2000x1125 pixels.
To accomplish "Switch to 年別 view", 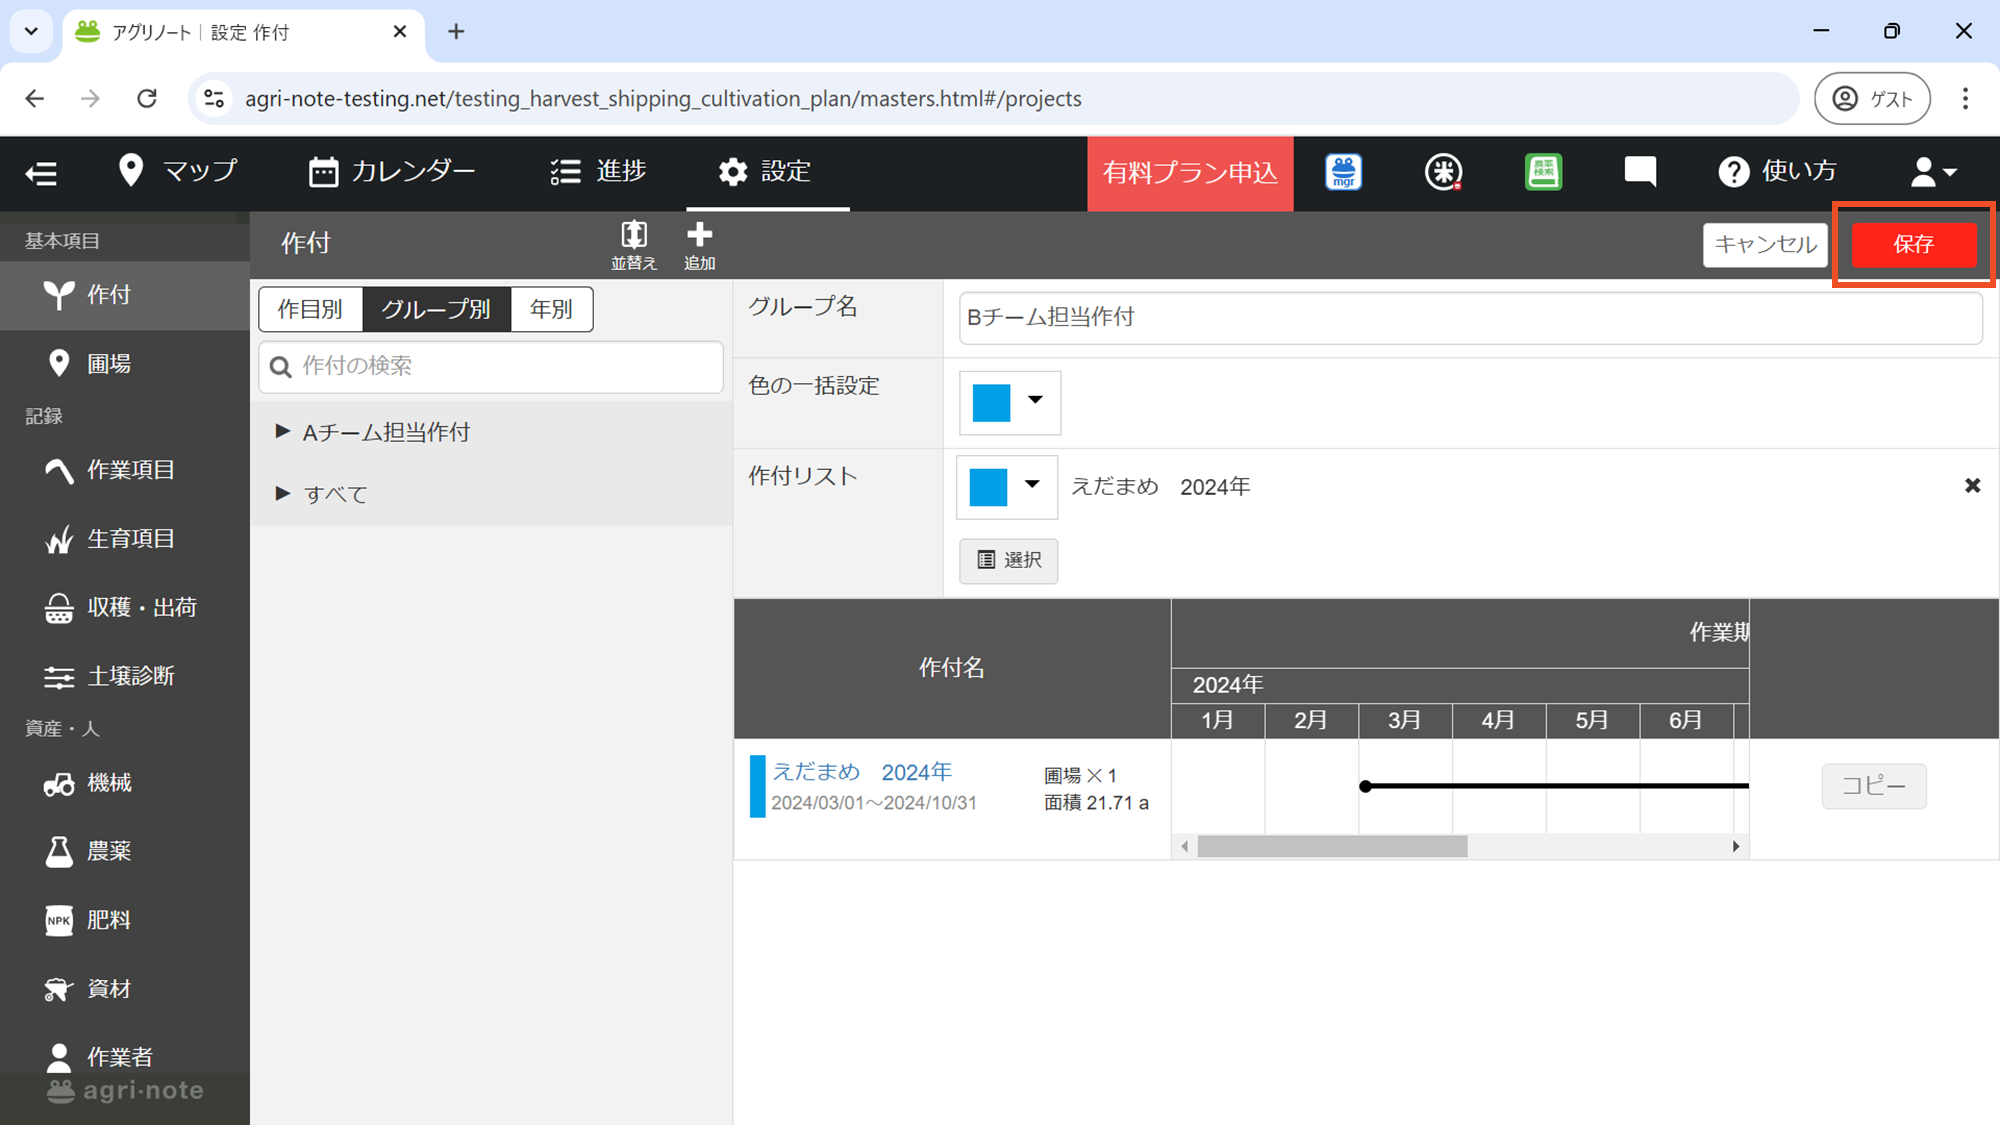I will coord(551,309).
